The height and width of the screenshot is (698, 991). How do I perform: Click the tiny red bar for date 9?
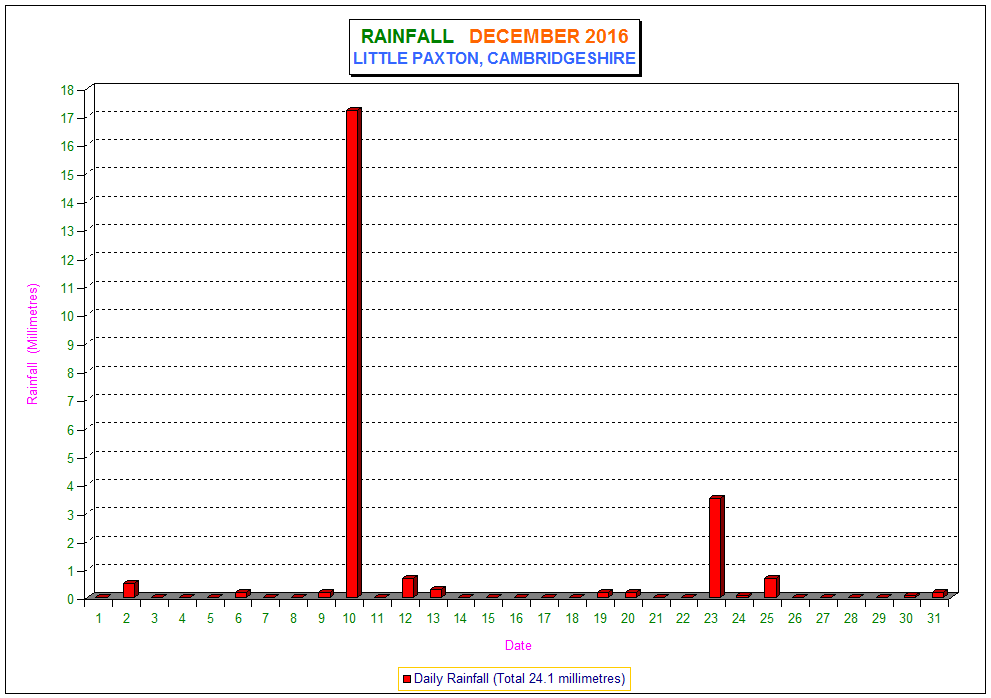point(325,594)
